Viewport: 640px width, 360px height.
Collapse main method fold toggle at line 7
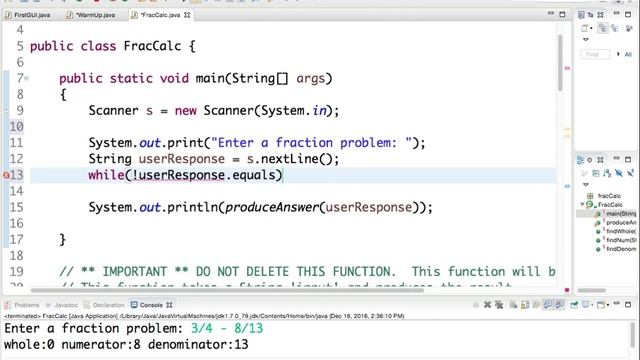[x=27, y=78]
